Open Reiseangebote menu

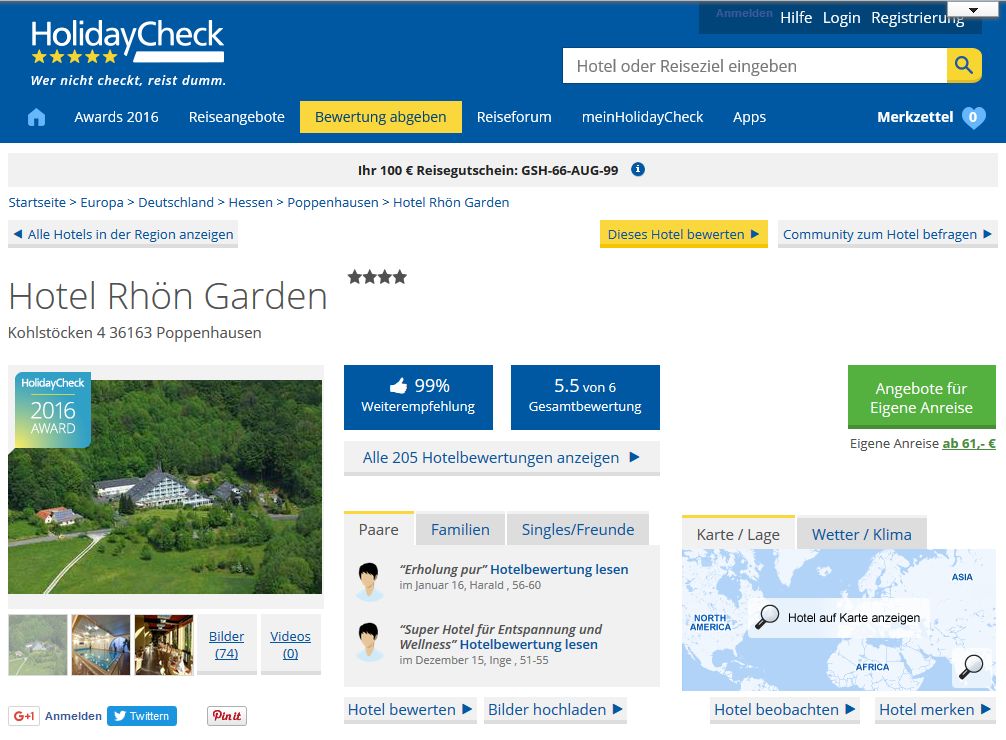pyautogui.click(x=237, y=117)
